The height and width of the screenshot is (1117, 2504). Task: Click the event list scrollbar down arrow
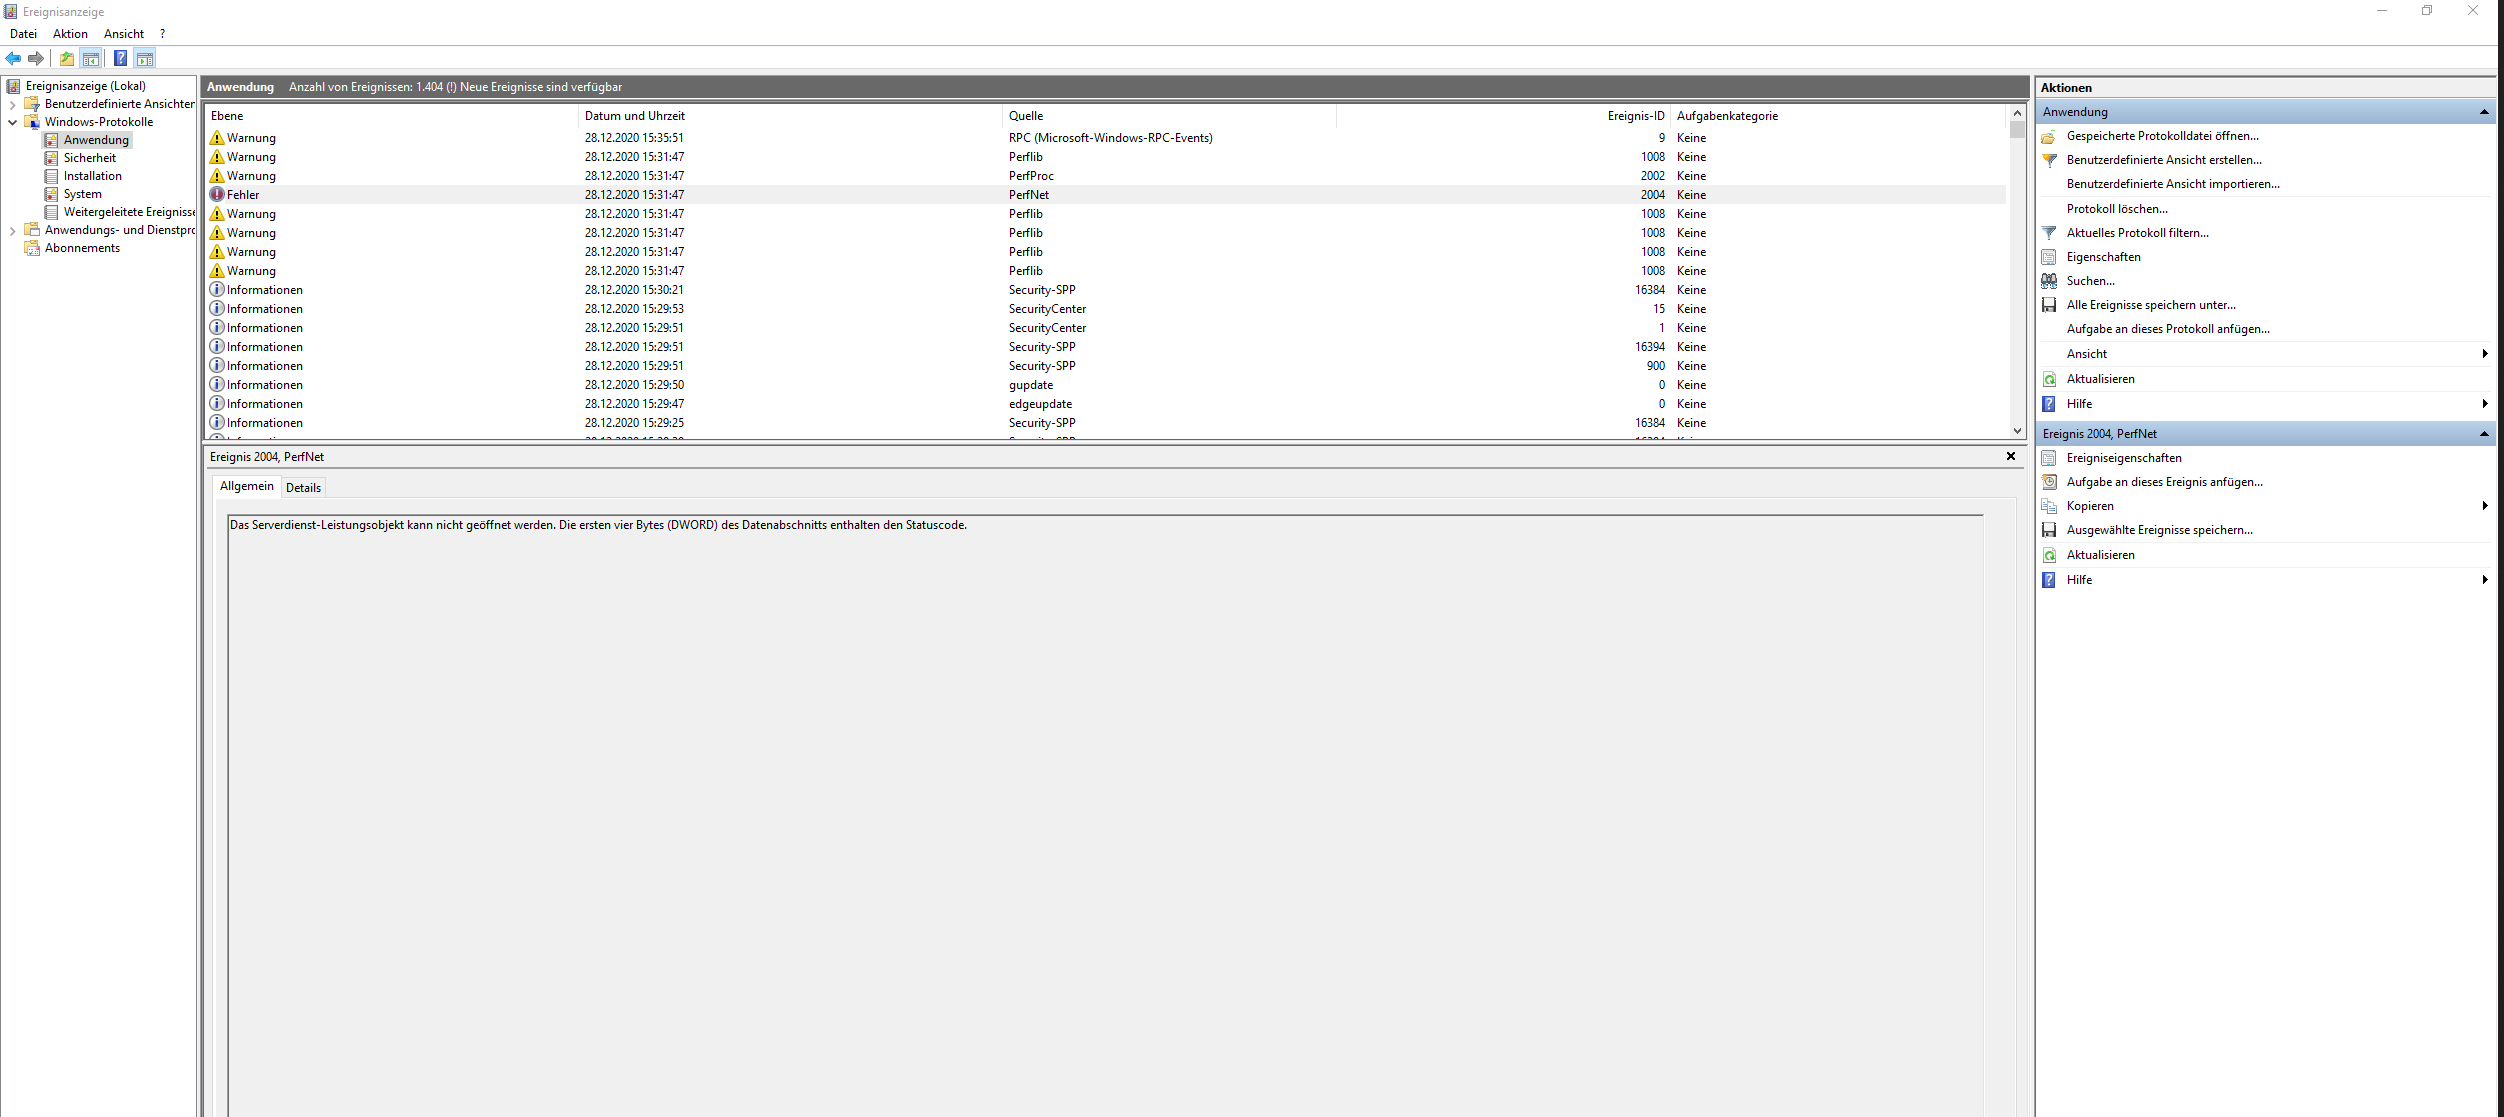2017,431
